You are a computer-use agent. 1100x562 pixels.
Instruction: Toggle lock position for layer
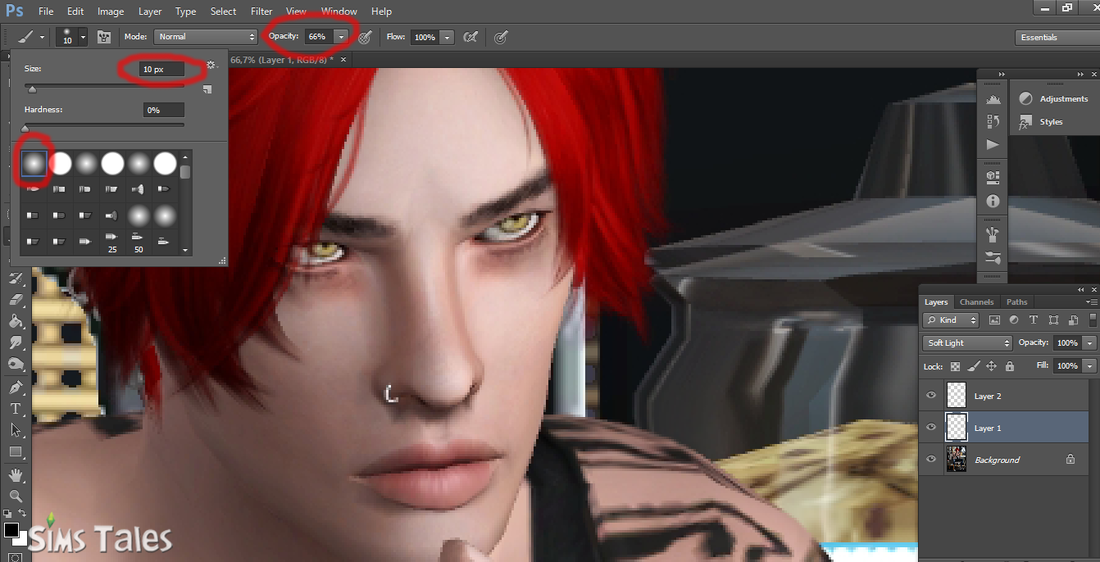[x=991, y=366]
